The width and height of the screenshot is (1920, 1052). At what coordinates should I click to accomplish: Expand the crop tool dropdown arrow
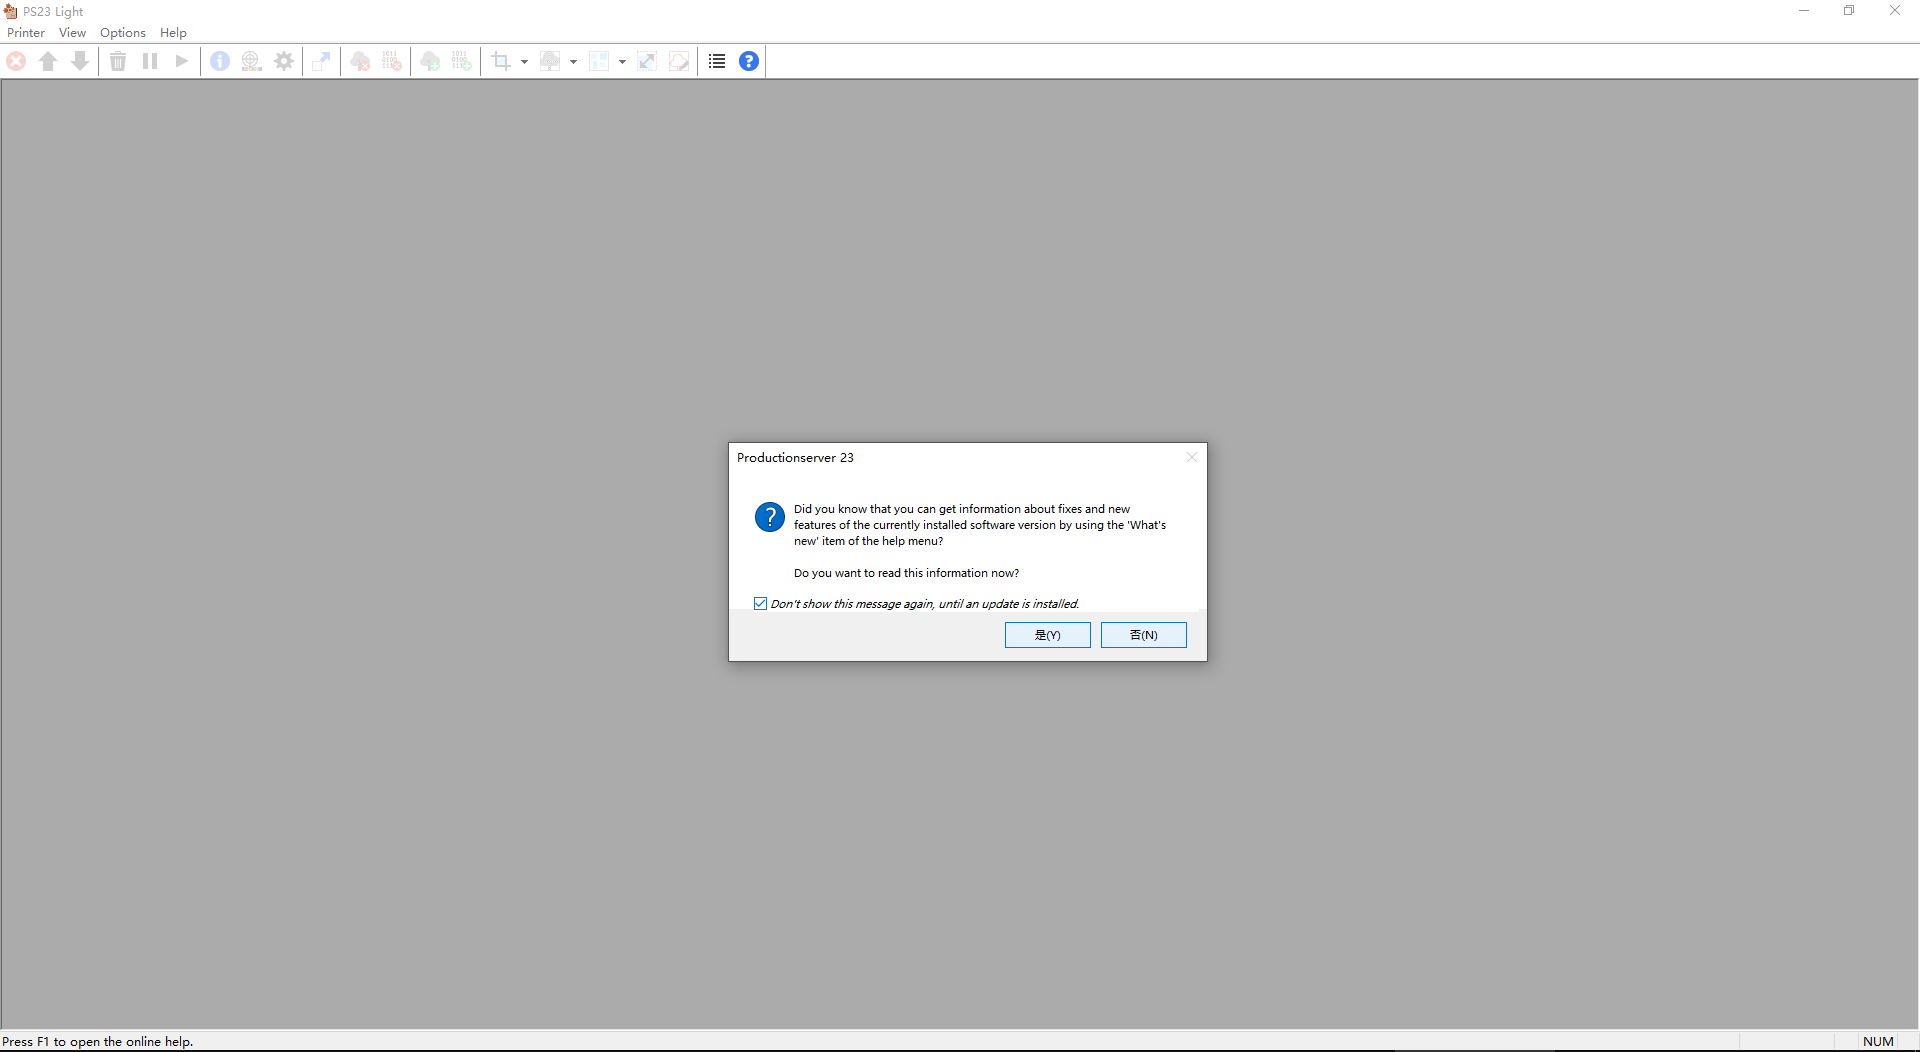pos(524,62)
